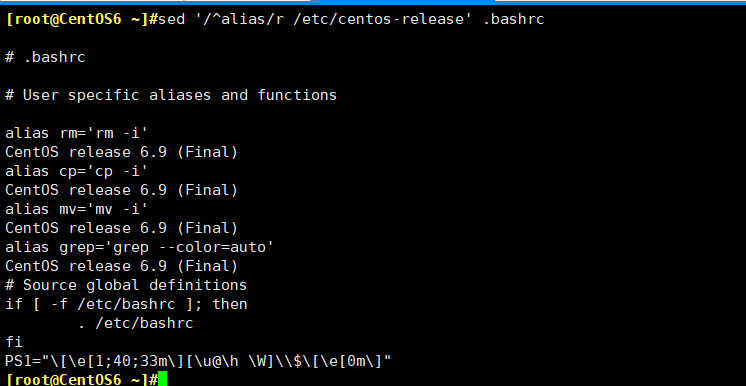Click '.bashrc' filename argument in the command
The image size is (746, 386).
click(513, 20)
